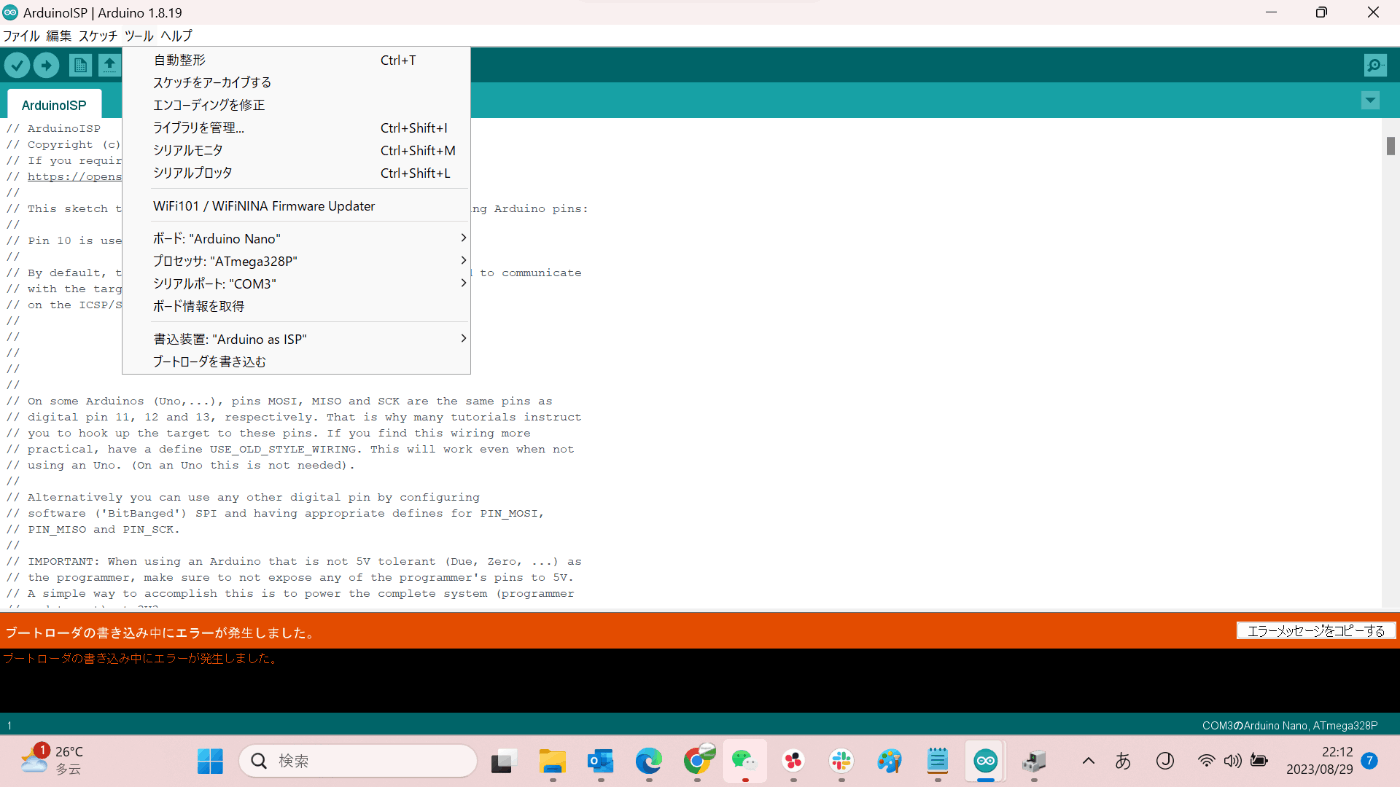Image resolution: width=1400 pixels, height=787 pixels.
Task: Open the volume speaker tray icon
Action: 1232,761
